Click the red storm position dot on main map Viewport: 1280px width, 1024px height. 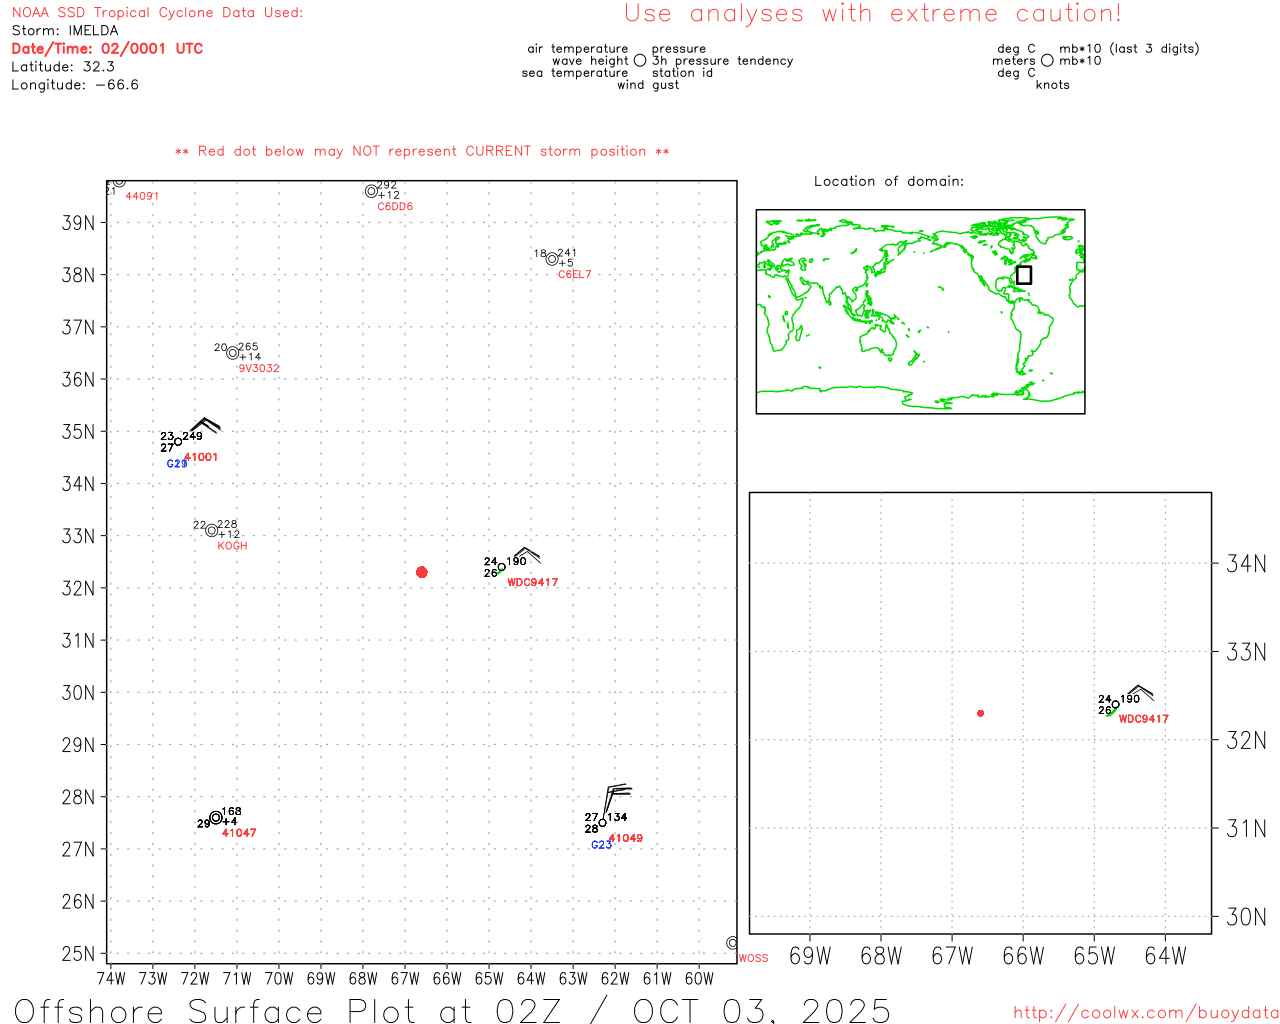(x=421, y=572)
